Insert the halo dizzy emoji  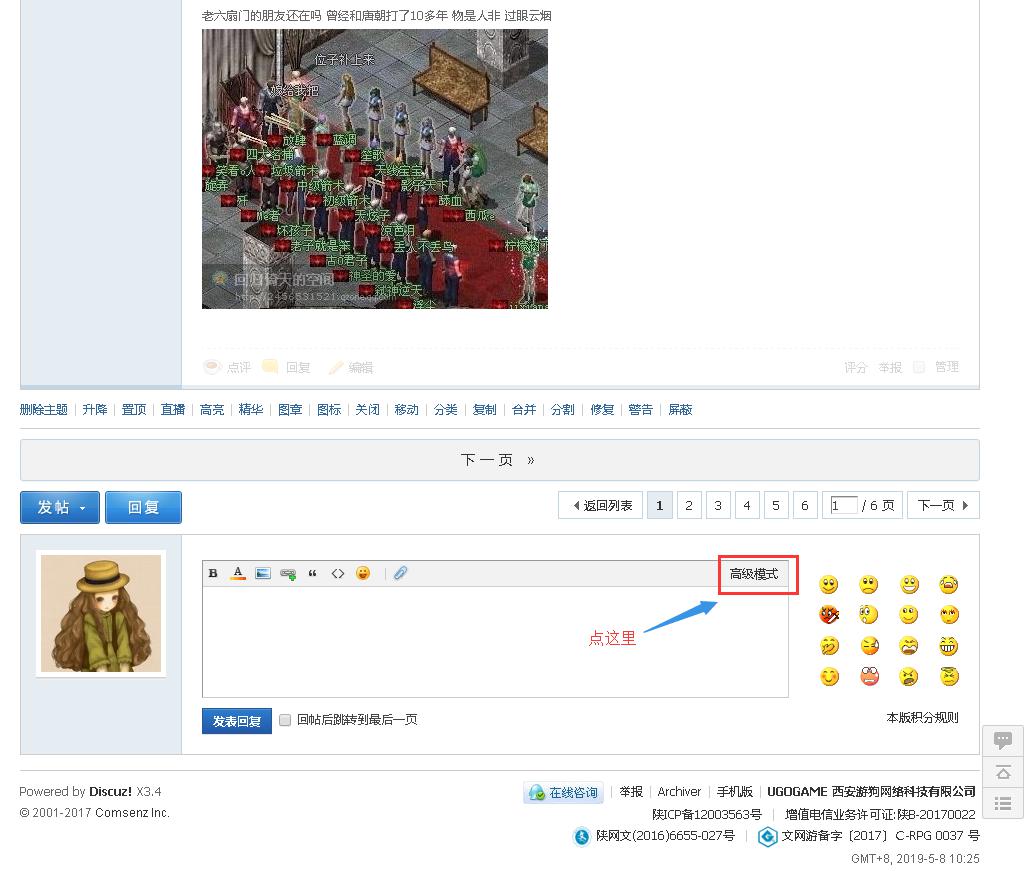point(948,676)
